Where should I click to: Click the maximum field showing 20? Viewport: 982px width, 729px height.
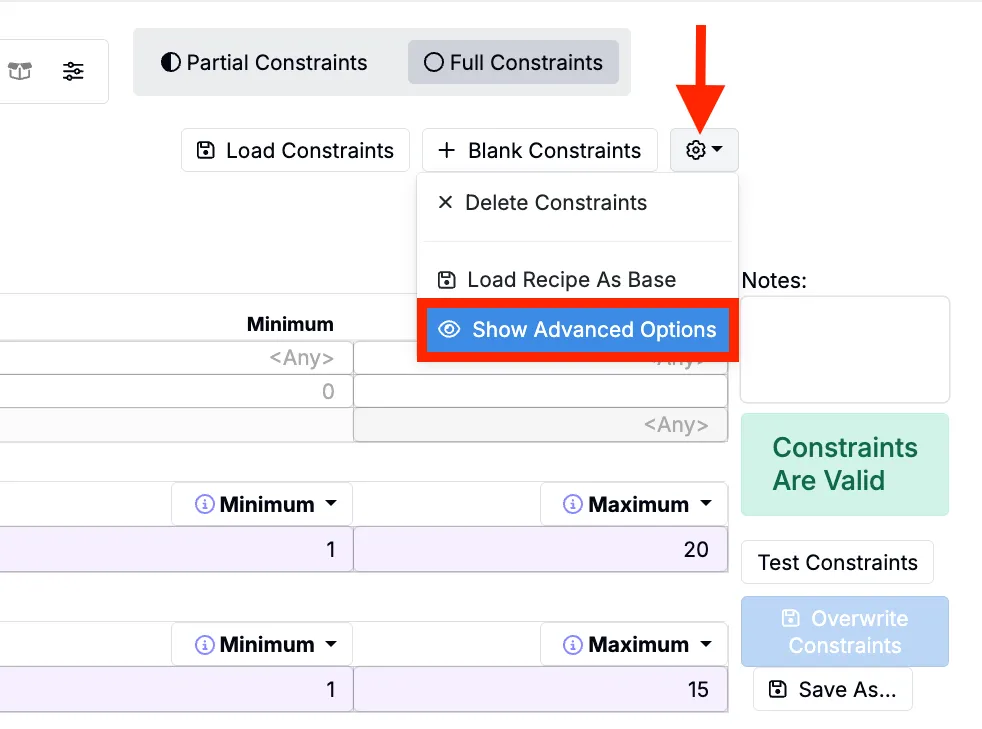(x=541, y=549)
